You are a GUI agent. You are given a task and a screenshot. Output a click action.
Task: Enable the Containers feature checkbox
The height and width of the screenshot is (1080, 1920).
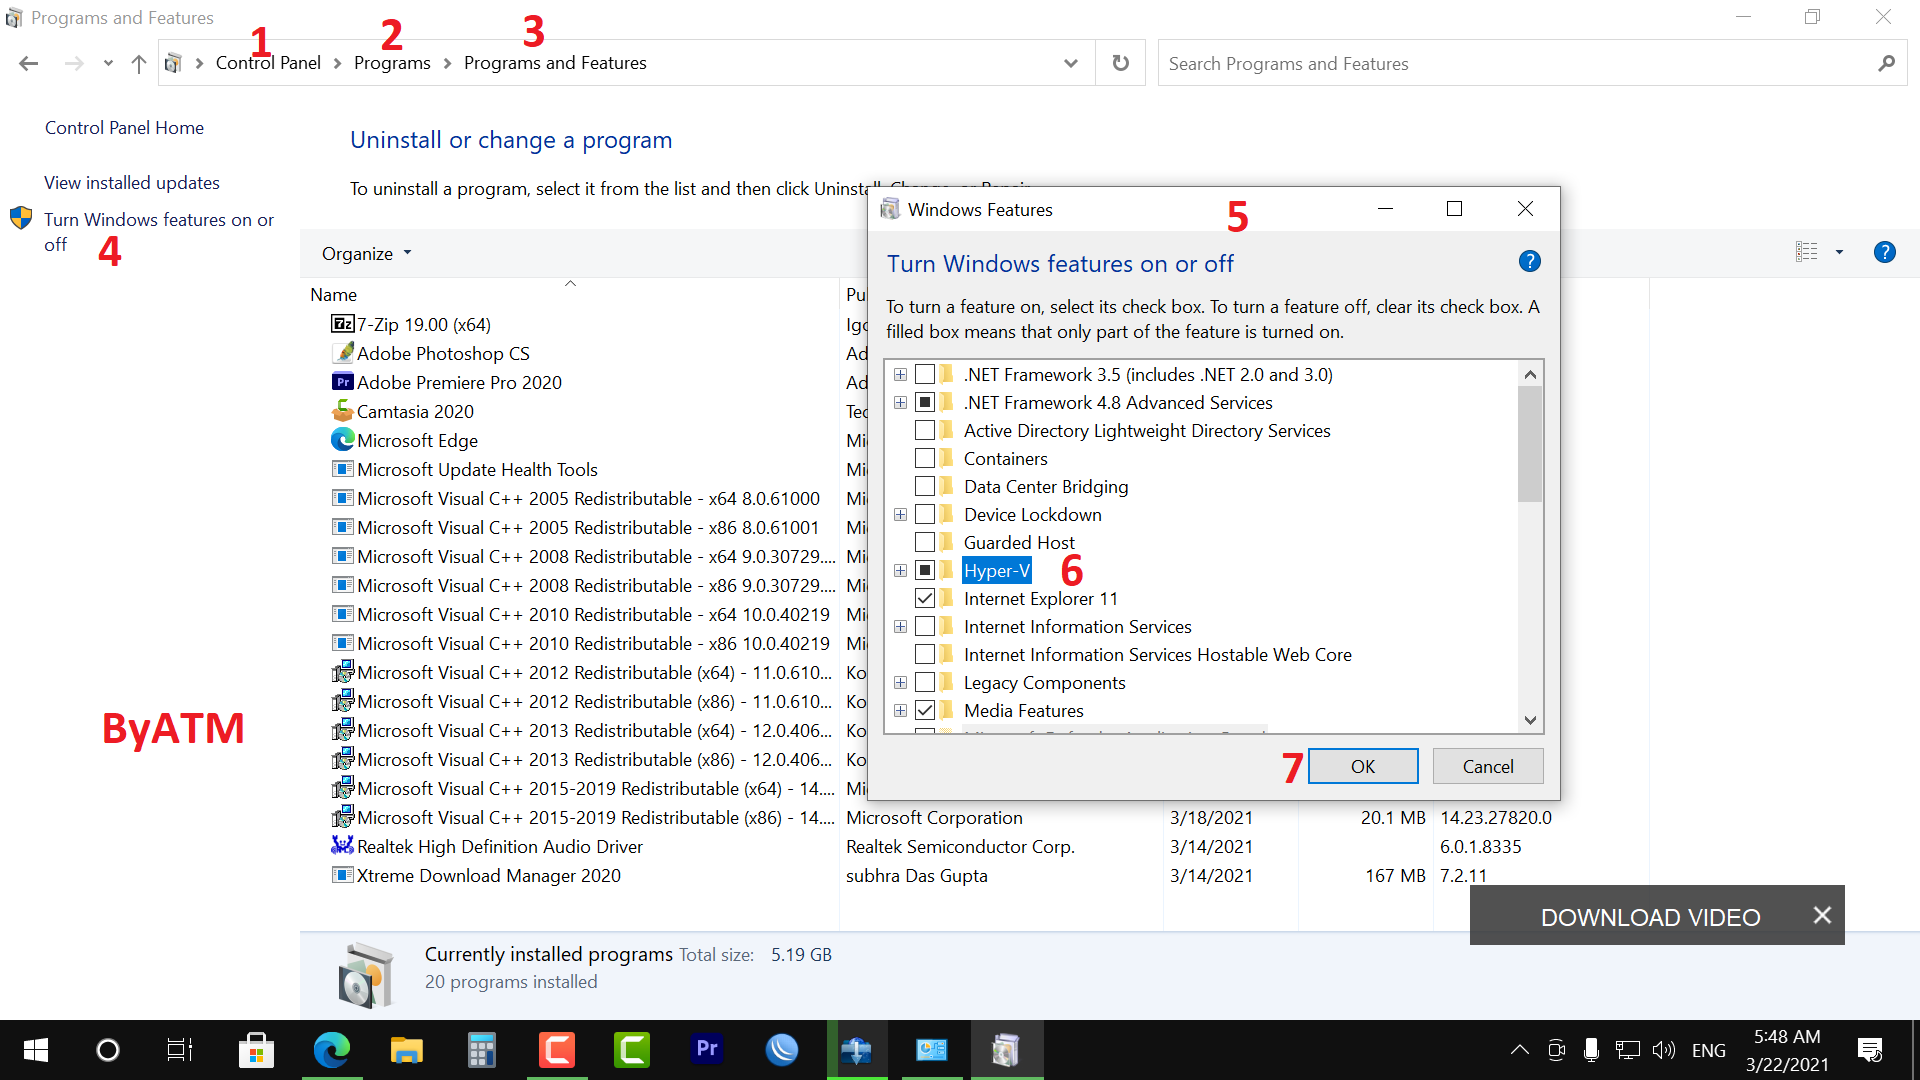click(x=925, y=459)
